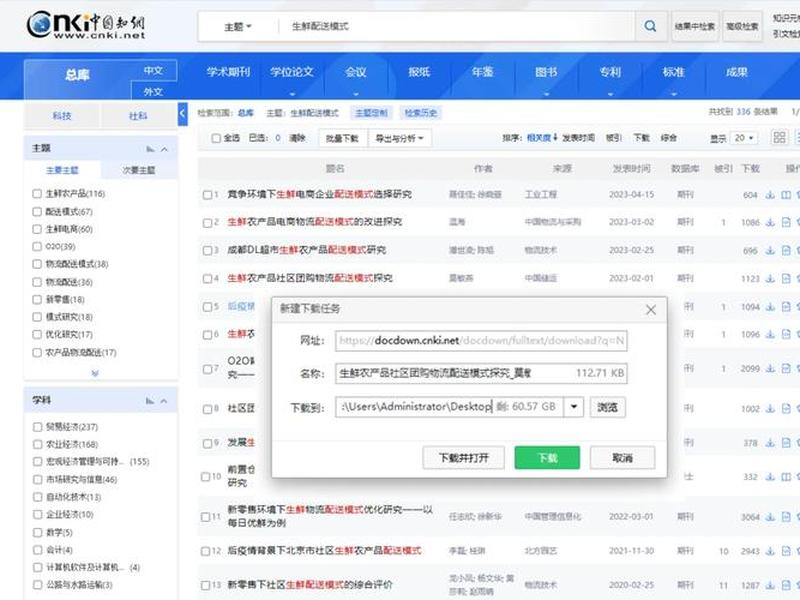800x600 pixels.
Task: Download icon for row 9 (378 downloads)
Action: click(x=770, y=443)
